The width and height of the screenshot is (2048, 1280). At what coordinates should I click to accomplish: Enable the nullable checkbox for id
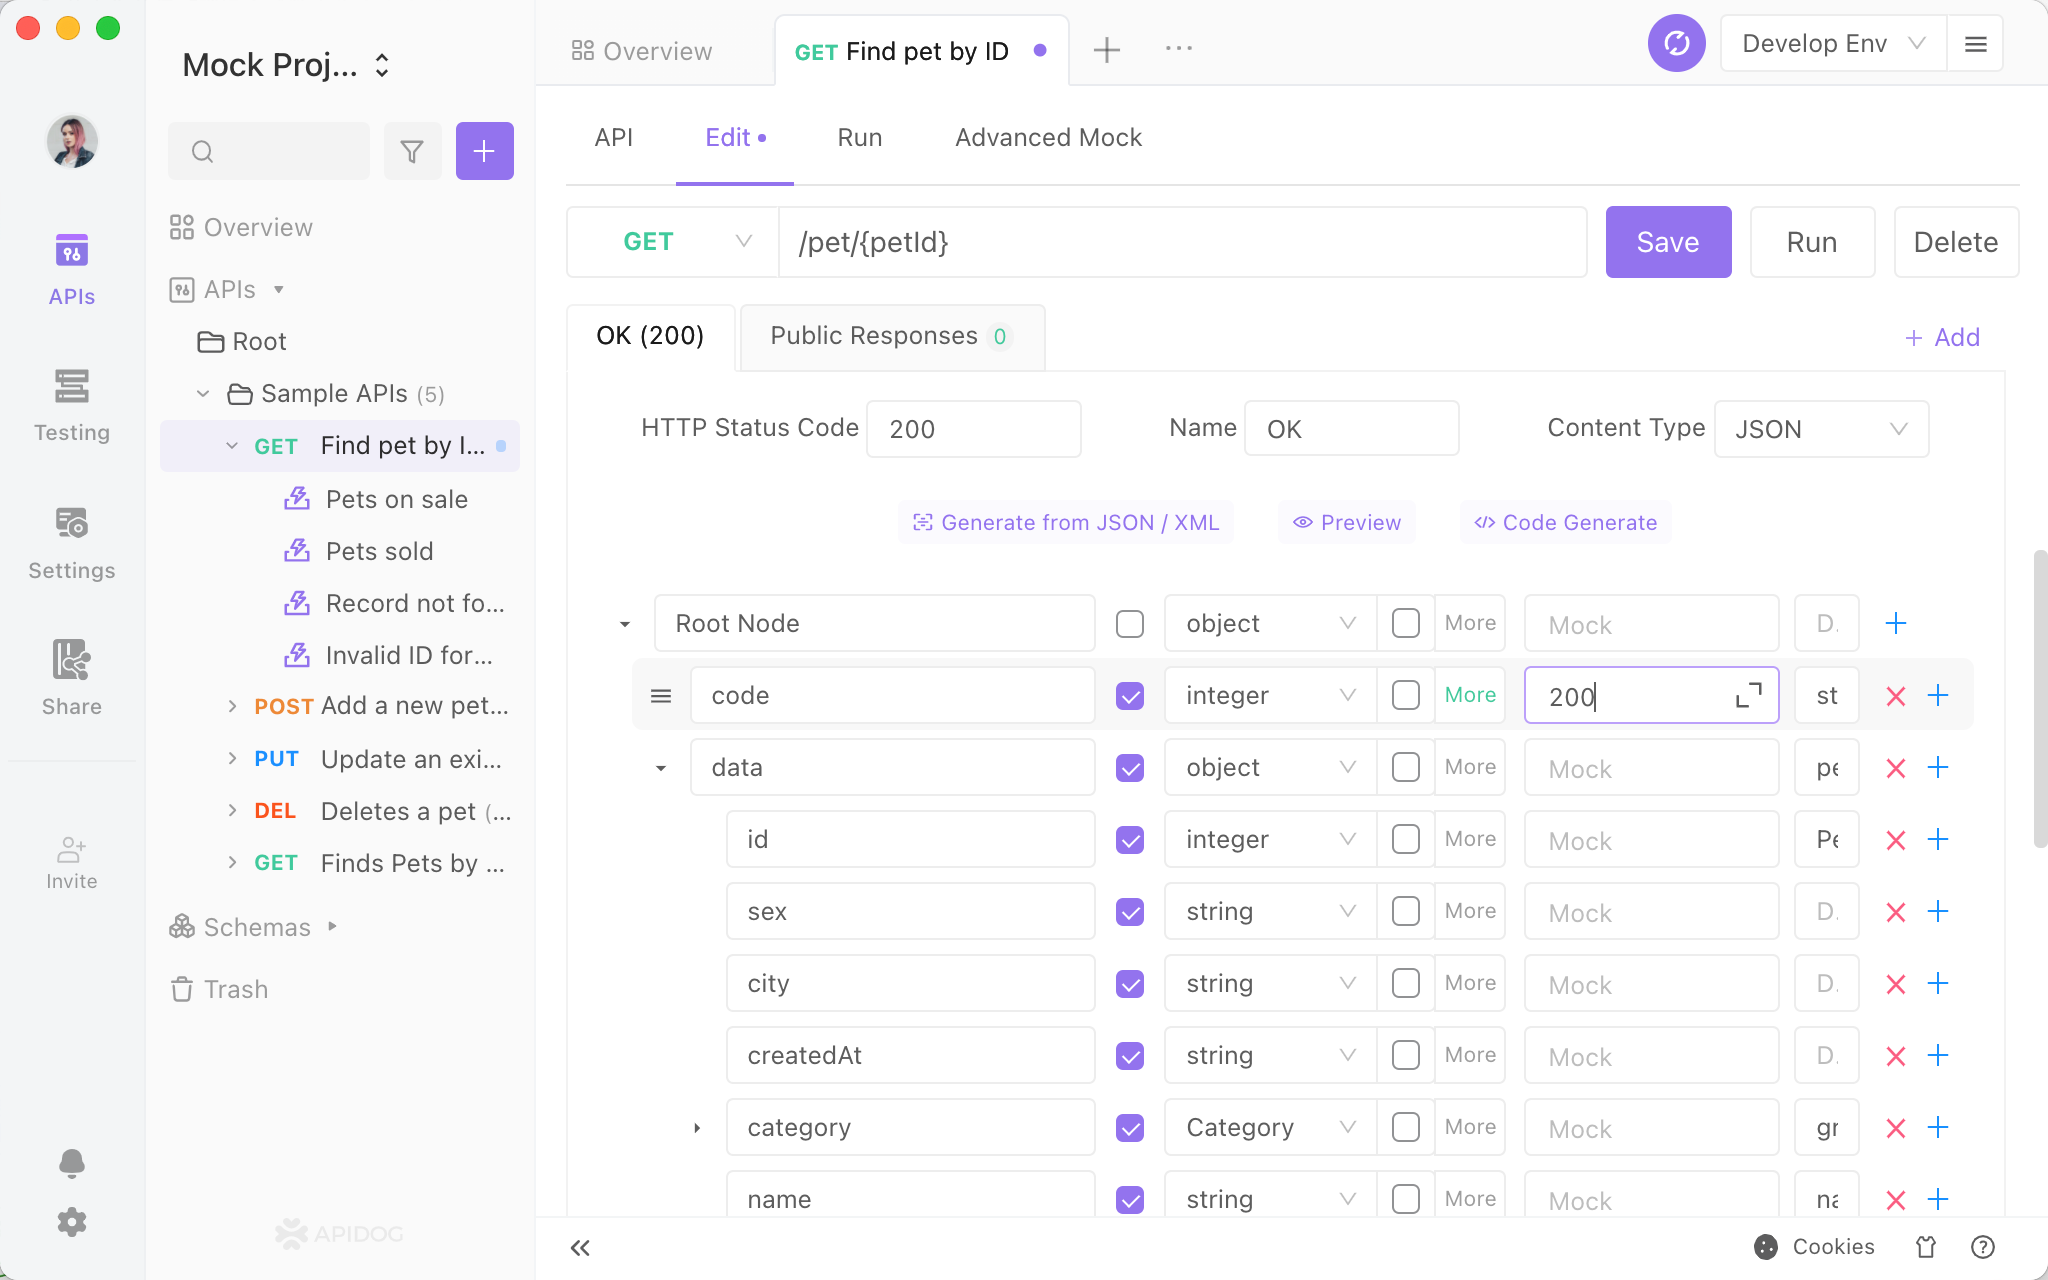point(1405,839)
